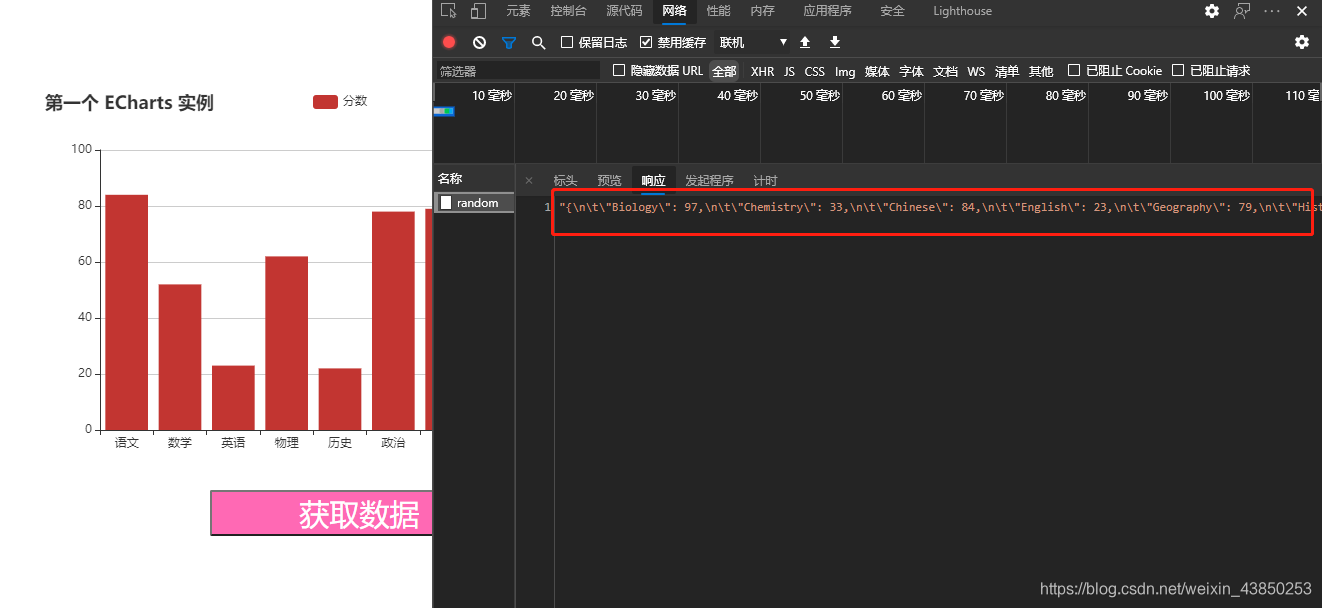The height and width of the screenshot is (608, 1322).
Task: Enable Preserve log checkbox
Action: [567, 42]
